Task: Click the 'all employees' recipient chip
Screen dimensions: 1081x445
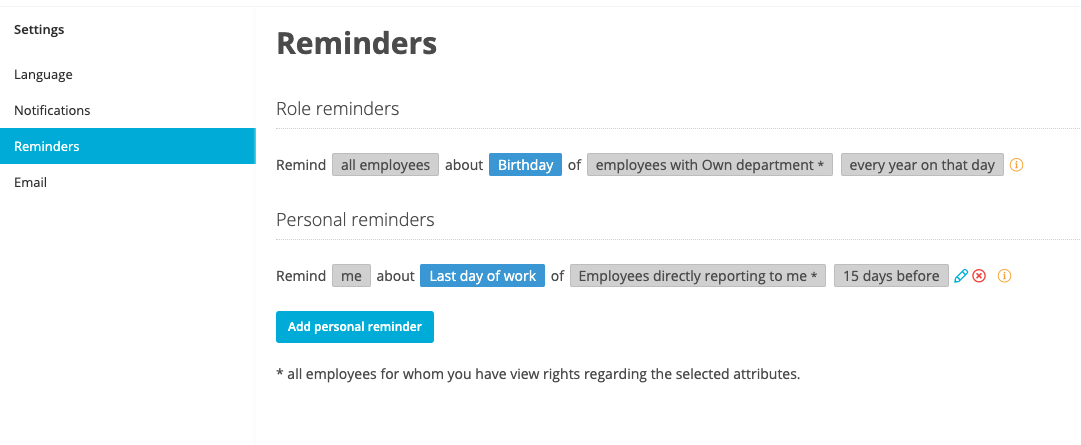Action: 385,165
